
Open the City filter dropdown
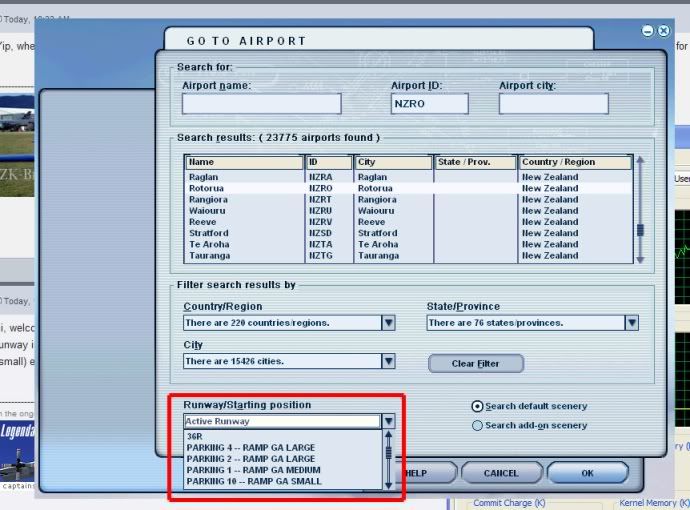[388, 361]
